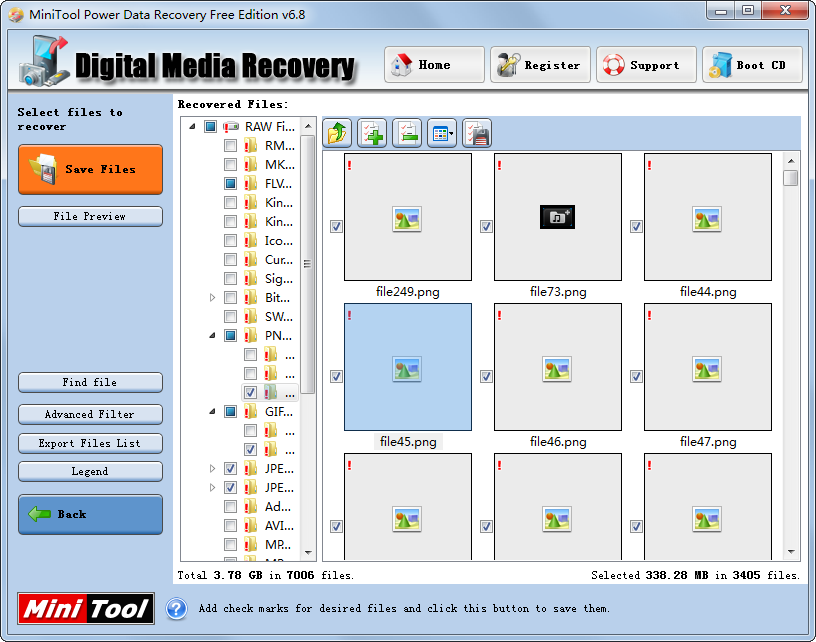Click the Digital Media Recovery camera icon
This screenshot has height=642, width=816.
point(44,61)
